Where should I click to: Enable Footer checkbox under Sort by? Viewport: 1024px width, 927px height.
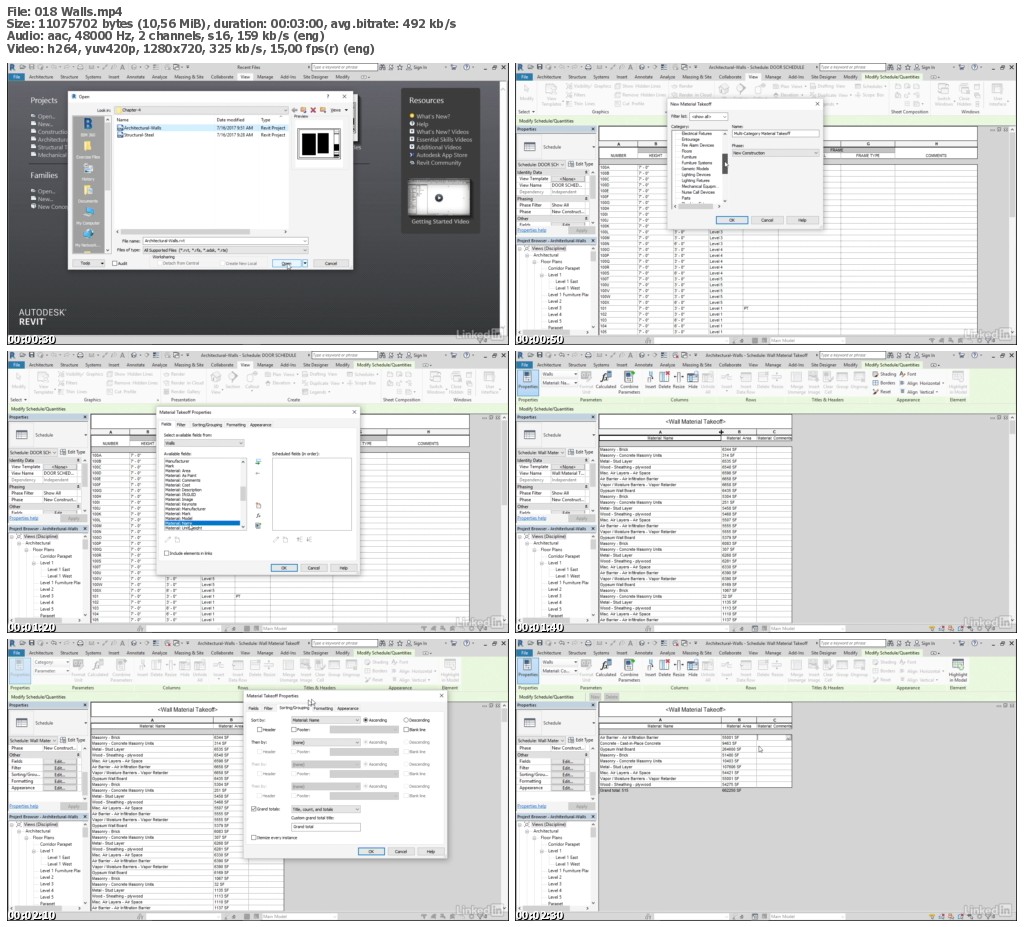[x=293, y=730]
